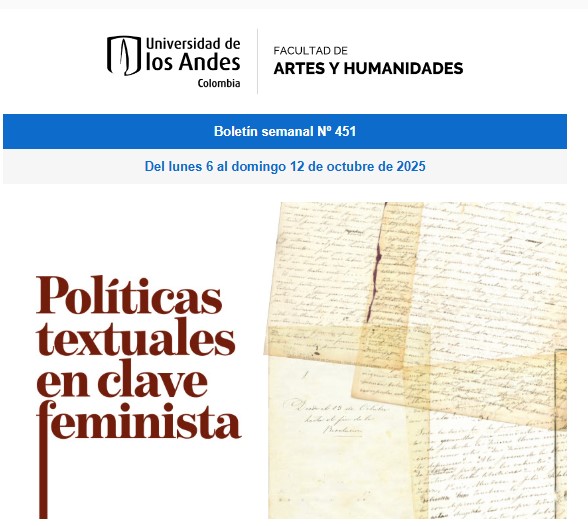The image size is (588, 526).
Task: Click the "los Andes" logo text
Action: point(193,62)
